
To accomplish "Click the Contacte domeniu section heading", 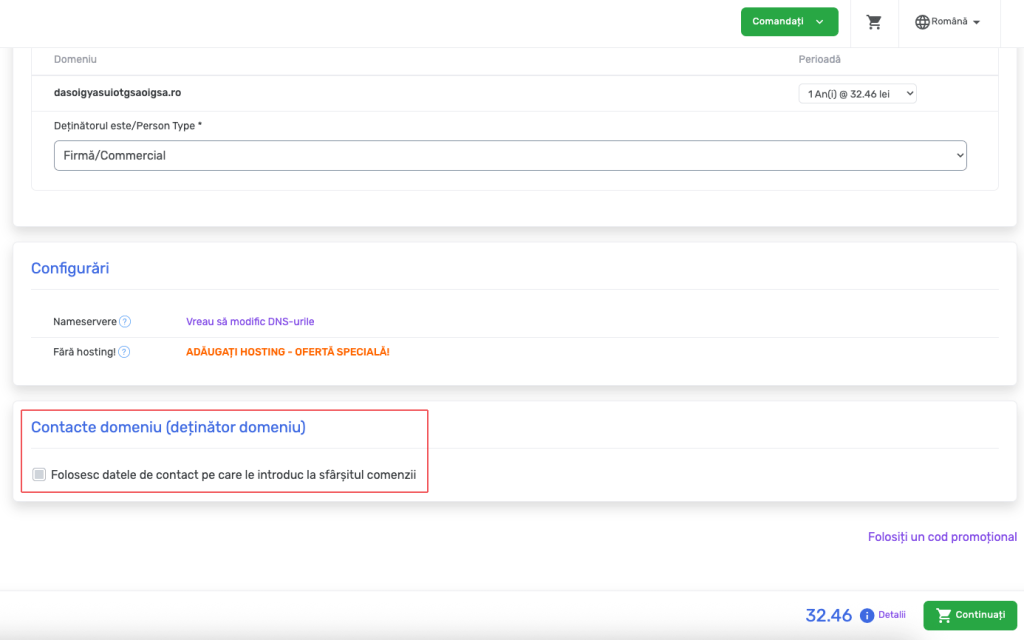I will click(x=168, y=427).
